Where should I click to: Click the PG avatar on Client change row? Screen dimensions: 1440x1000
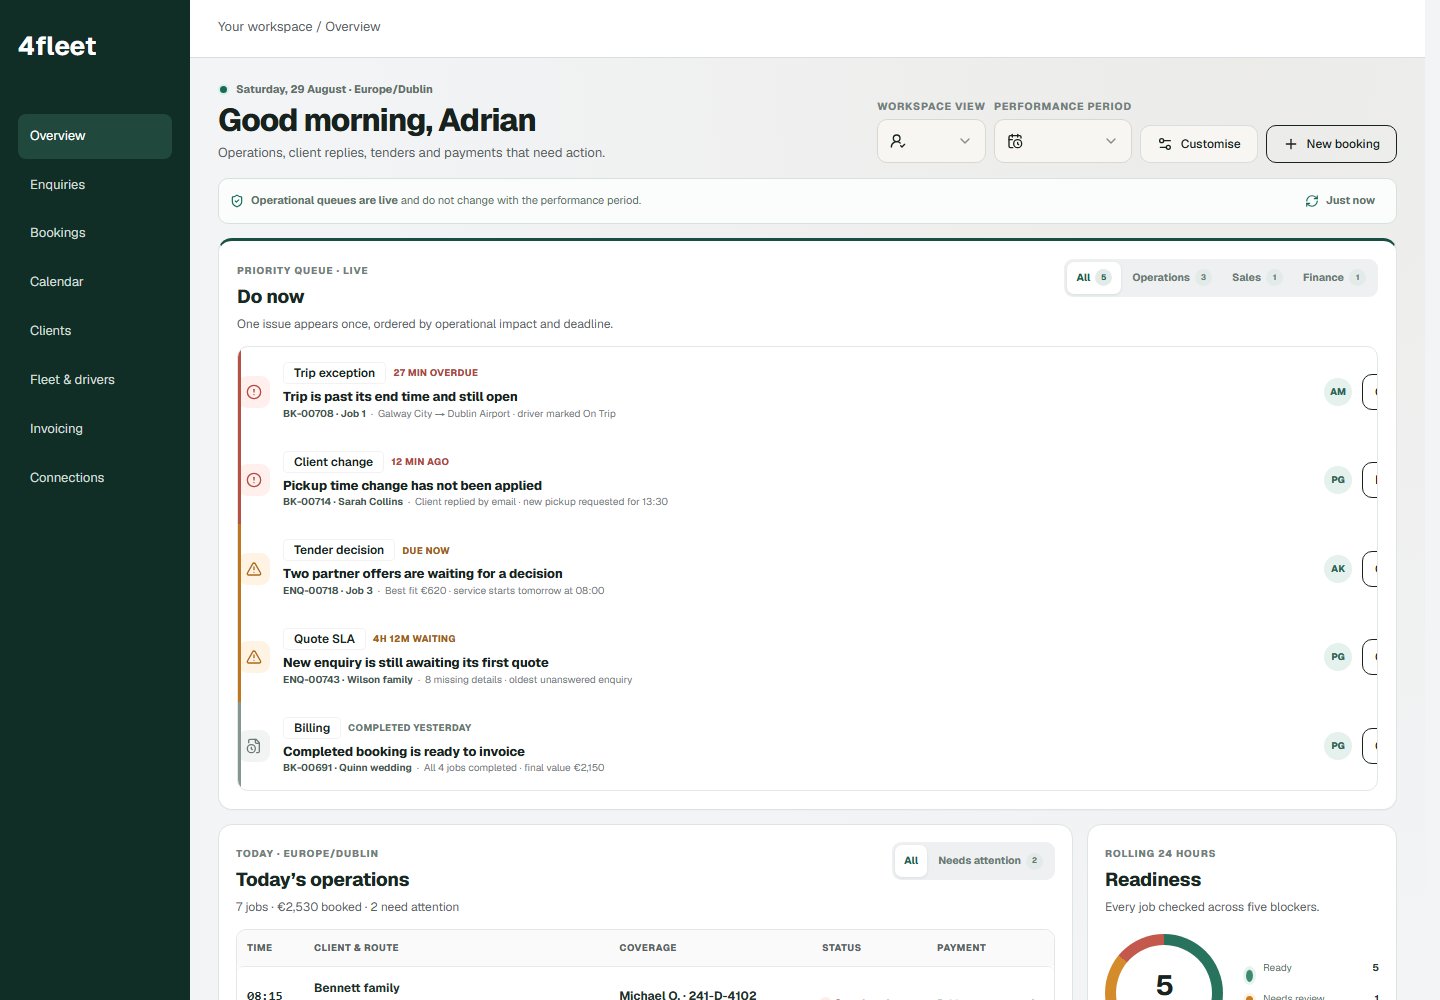pos(1338,480)
